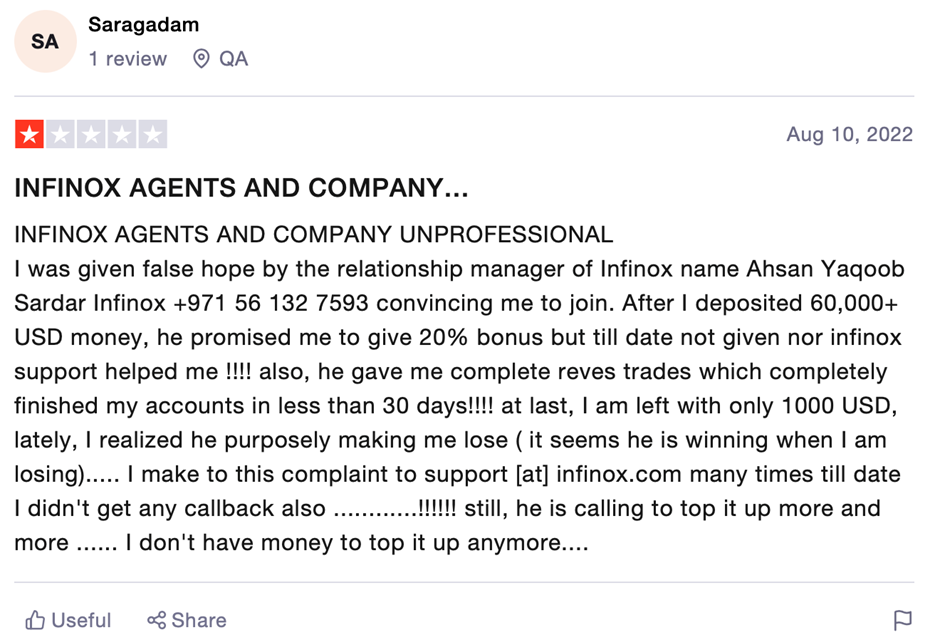Click the thumbs-up Useful icon
This screenshot has height=640, width=940.
(x=35, y=620)
